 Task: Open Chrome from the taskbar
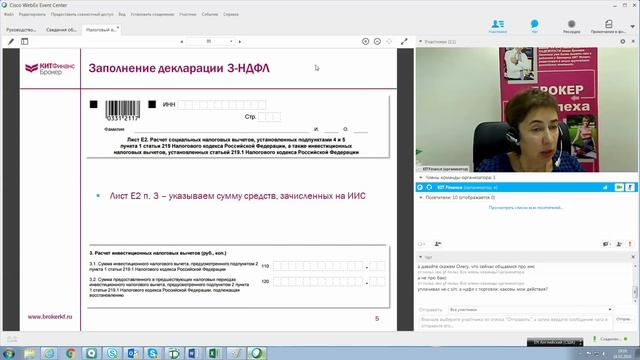point(71,353)
